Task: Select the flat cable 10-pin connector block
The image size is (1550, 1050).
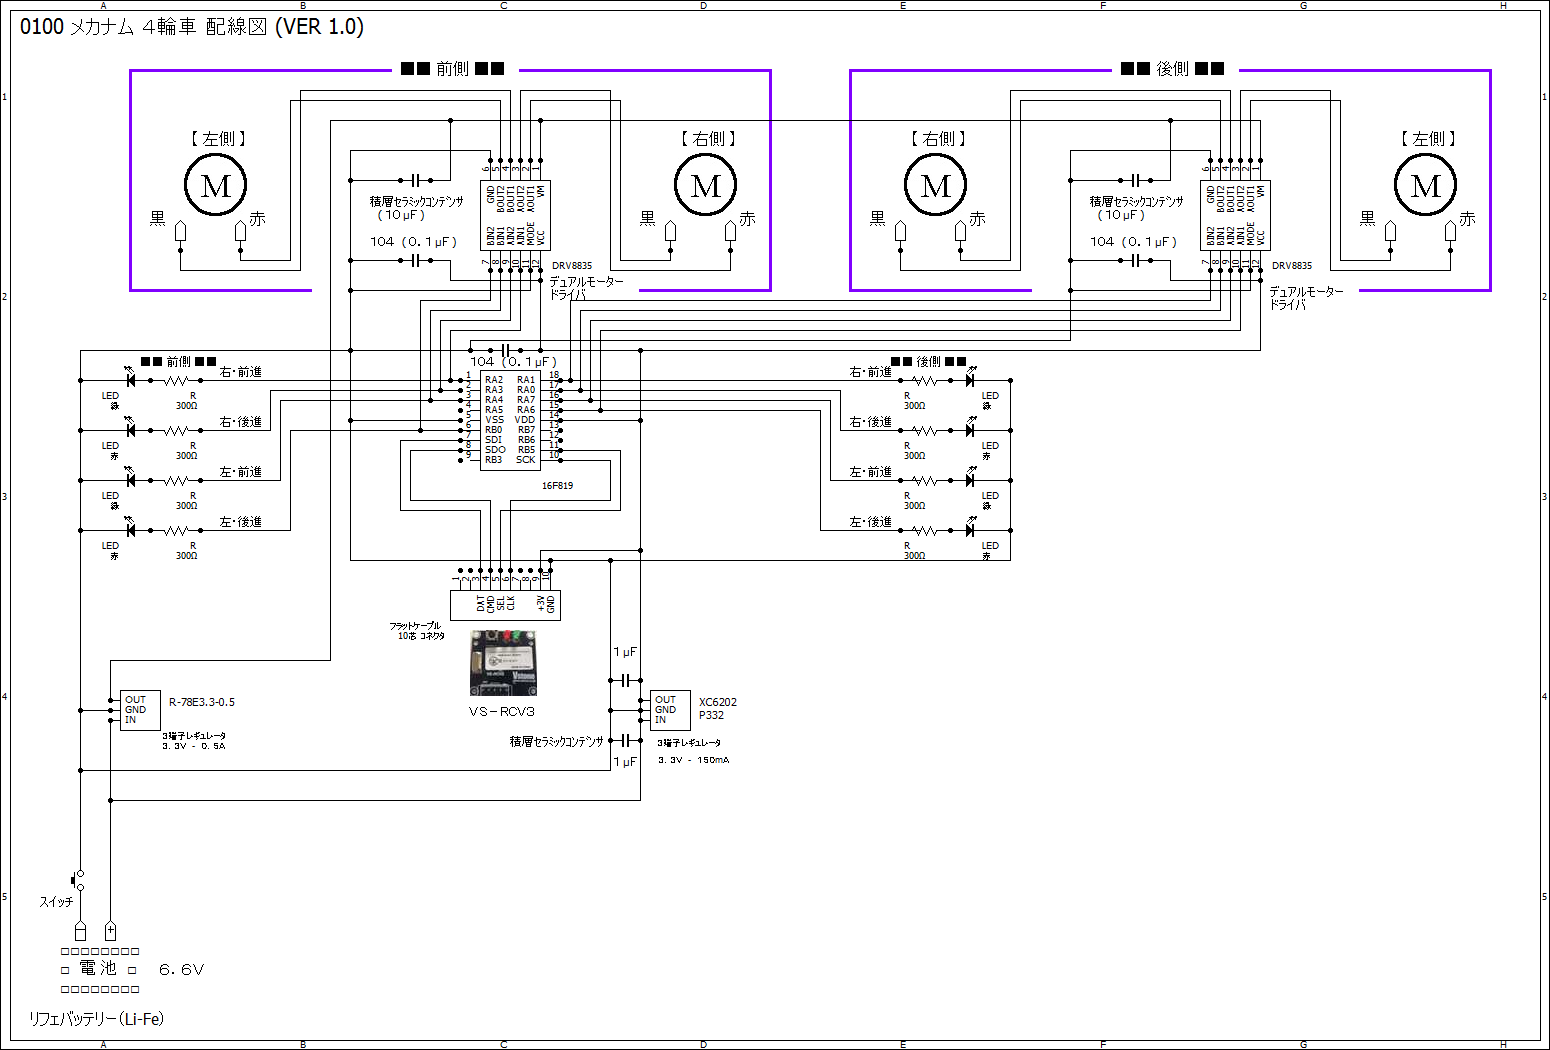Action: coord(505,604)
